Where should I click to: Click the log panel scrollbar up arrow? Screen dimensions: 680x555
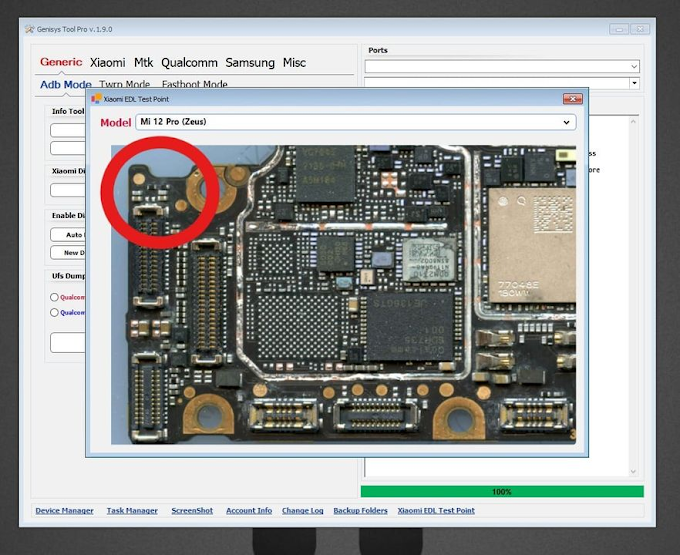pos(633,122)
